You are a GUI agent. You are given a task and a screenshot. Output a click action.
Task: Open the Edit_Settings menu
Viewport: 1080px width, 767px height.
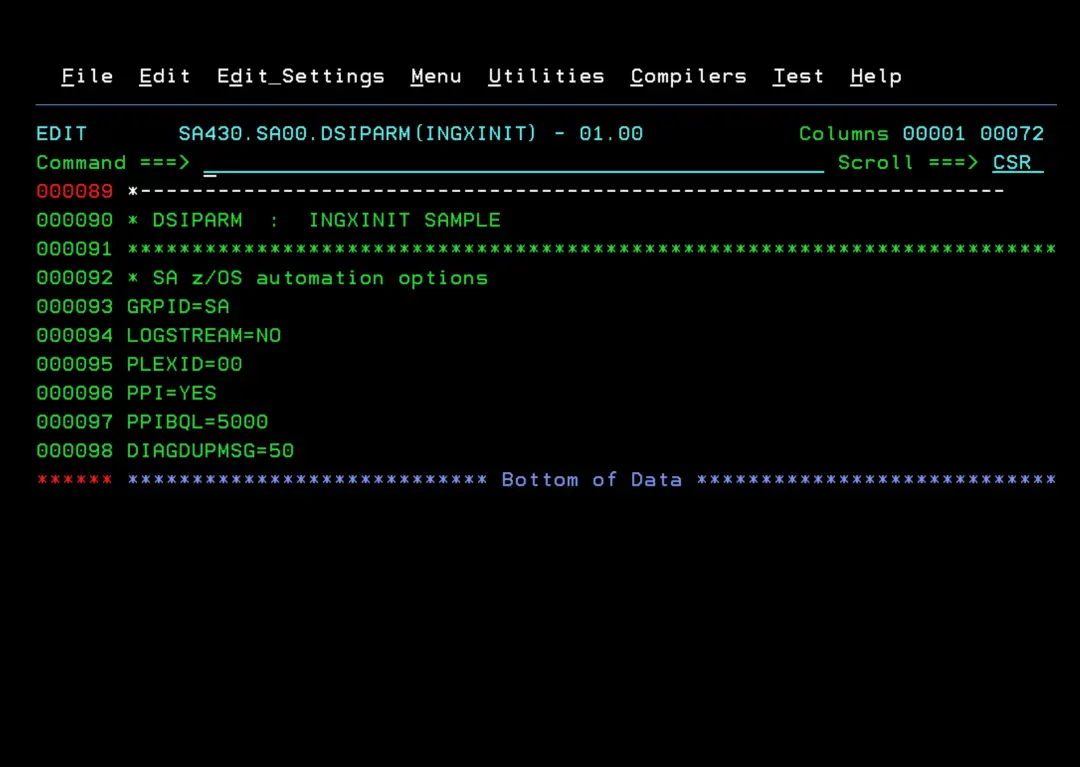tap(300, 76)
